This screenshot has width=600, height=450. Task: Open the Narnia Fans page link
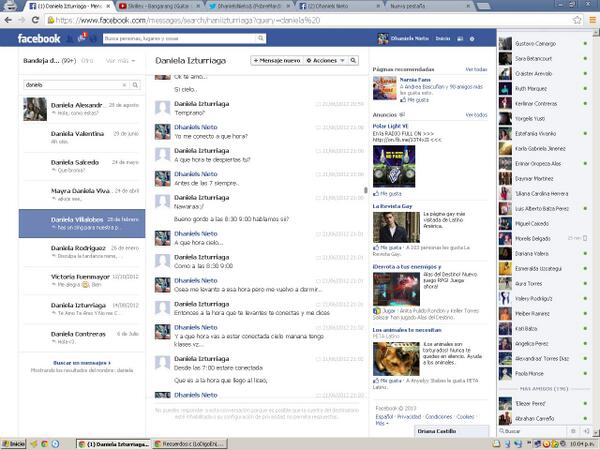coord(415,80)
